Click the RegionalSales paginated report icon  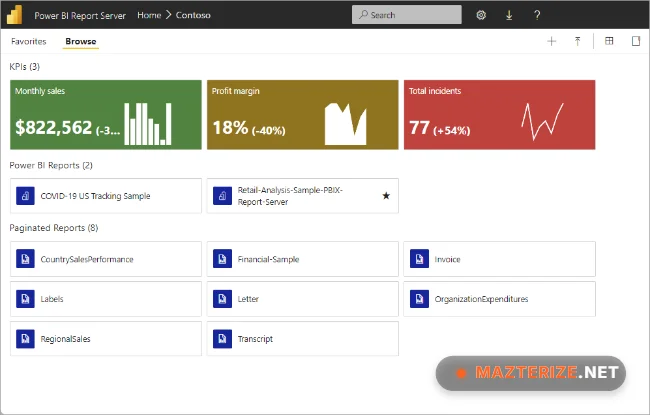click(x=25, y=339)
